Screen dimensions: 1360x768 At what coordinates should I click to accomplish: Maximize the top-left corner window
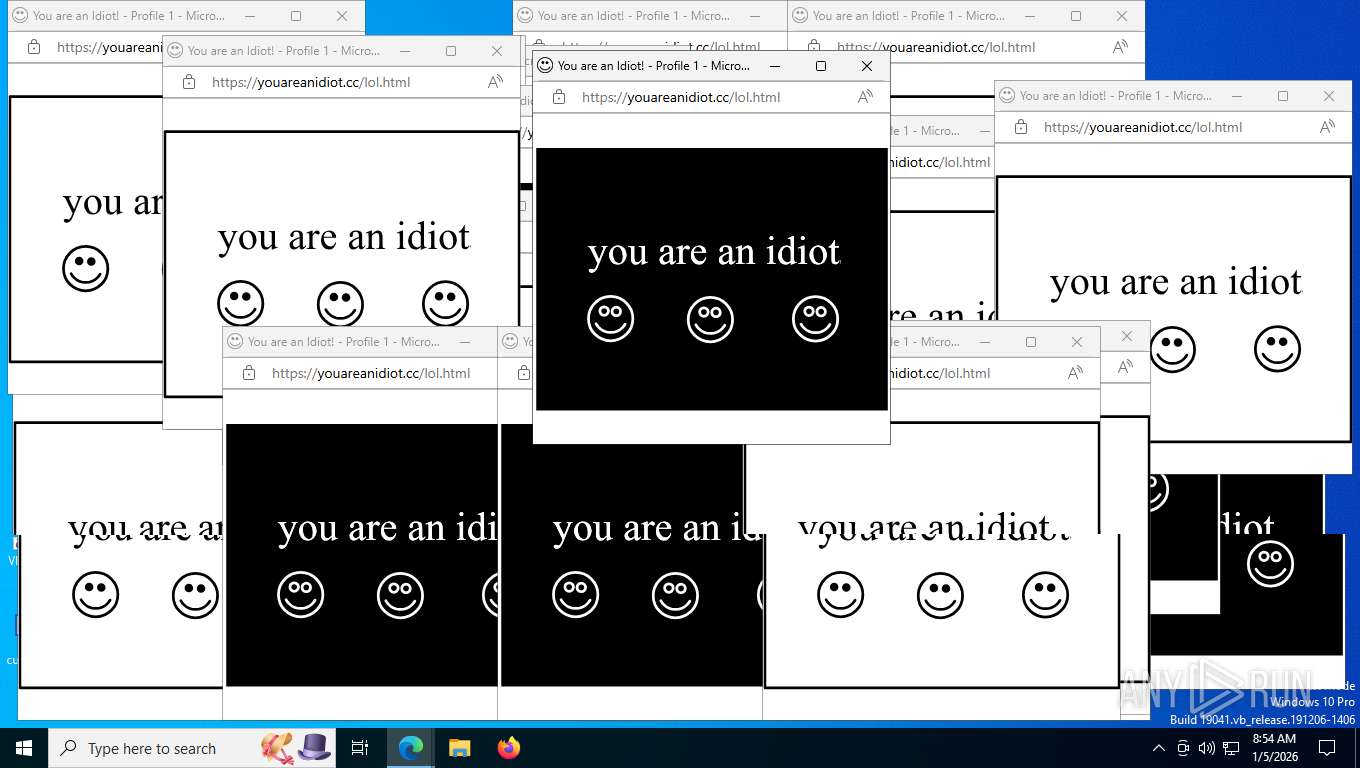[x=296, y=16]
